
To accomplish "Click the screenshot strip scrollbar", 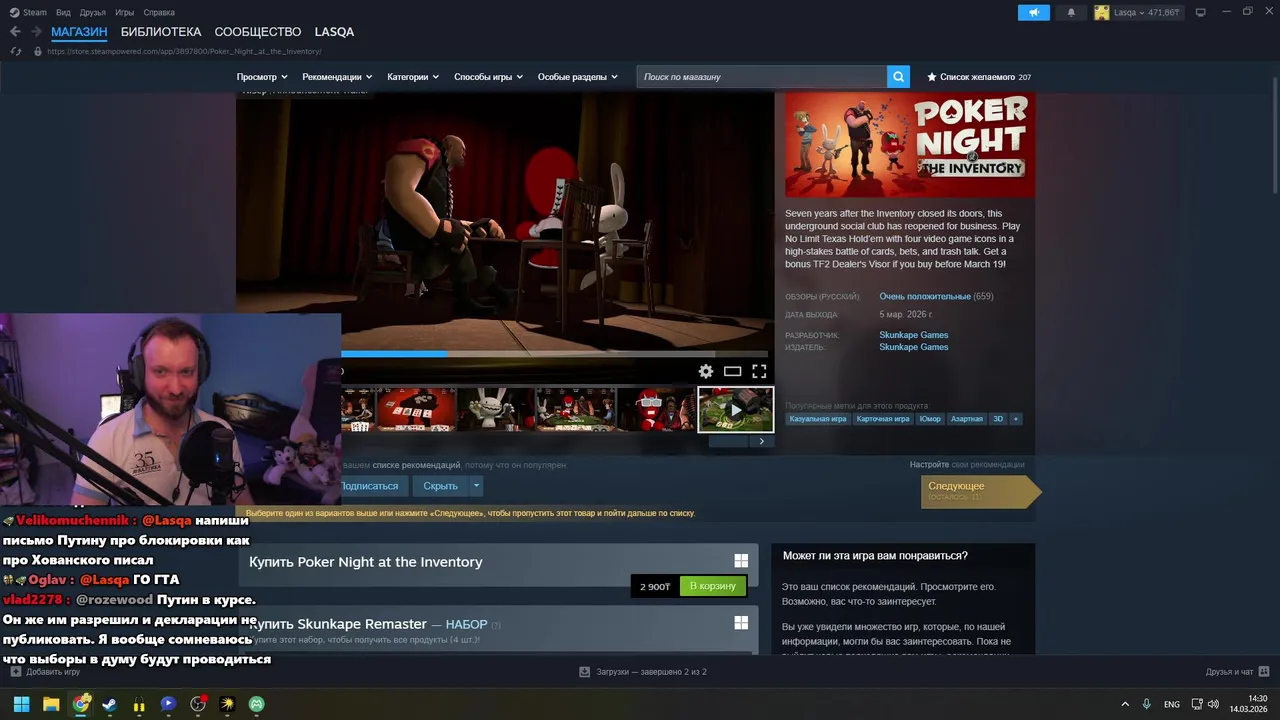I will [x=728, y=441].
